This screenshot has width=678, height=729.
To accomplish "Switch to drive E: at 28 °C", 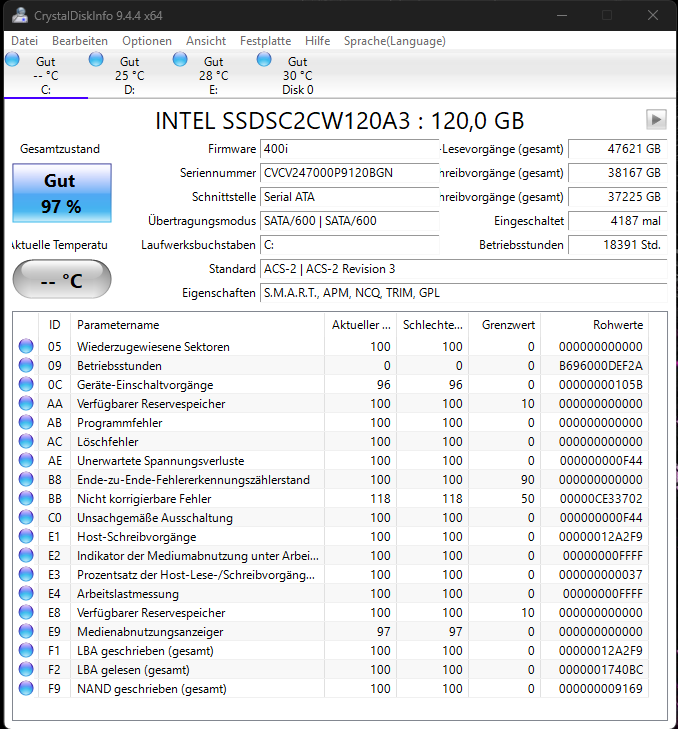I will click(x=214, y=75).
